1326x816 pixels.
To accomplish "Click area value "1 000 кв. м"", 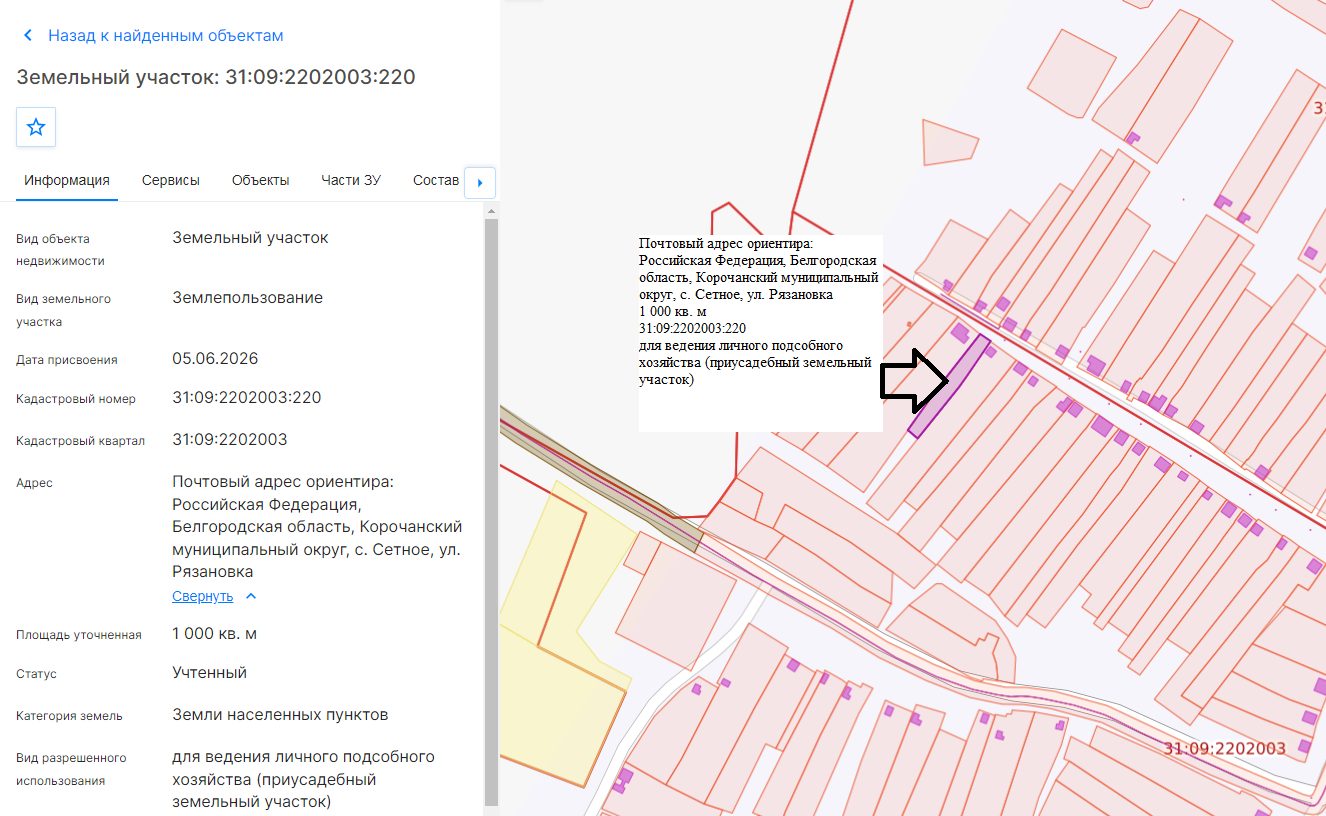I will (x=215, y=634).
